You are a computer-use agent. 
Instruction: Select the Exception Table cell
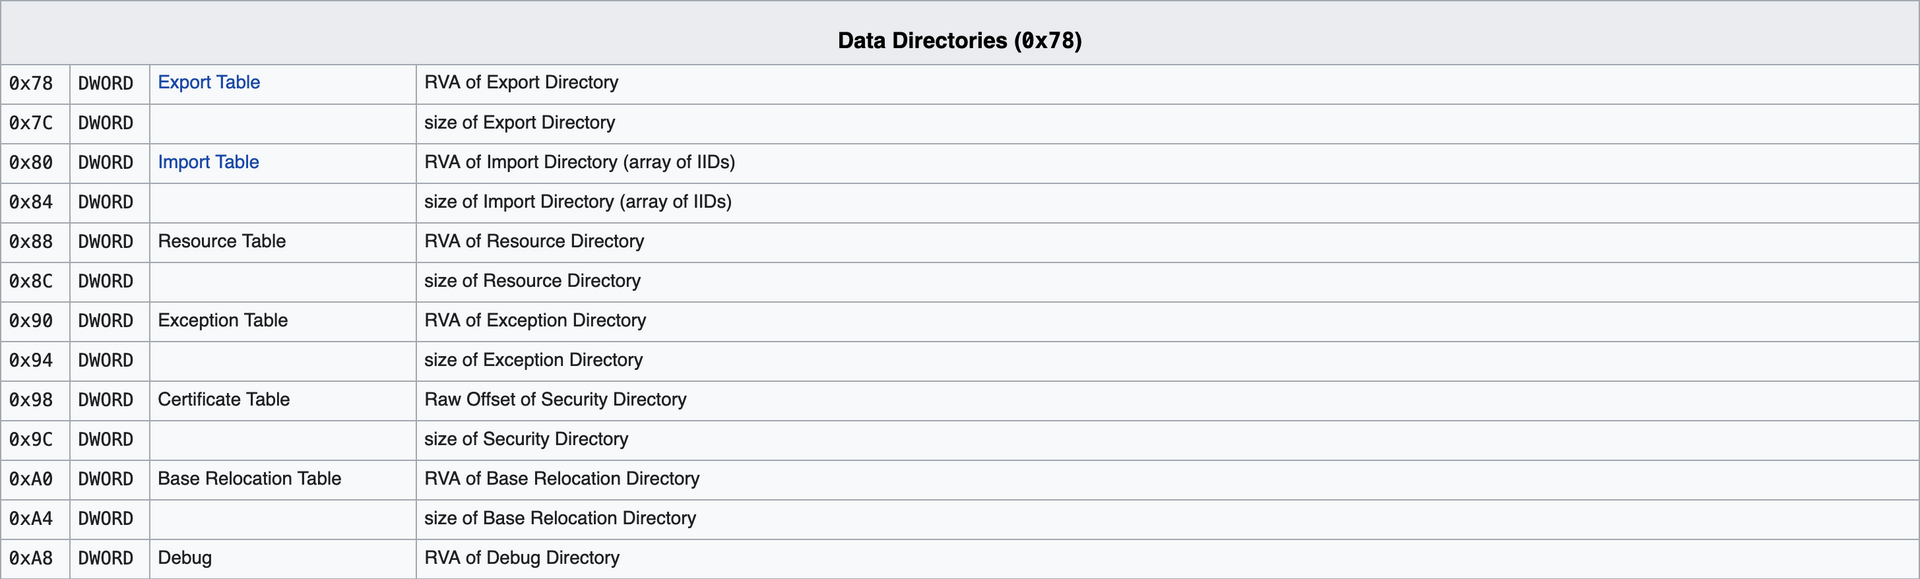tap(283, 321)
